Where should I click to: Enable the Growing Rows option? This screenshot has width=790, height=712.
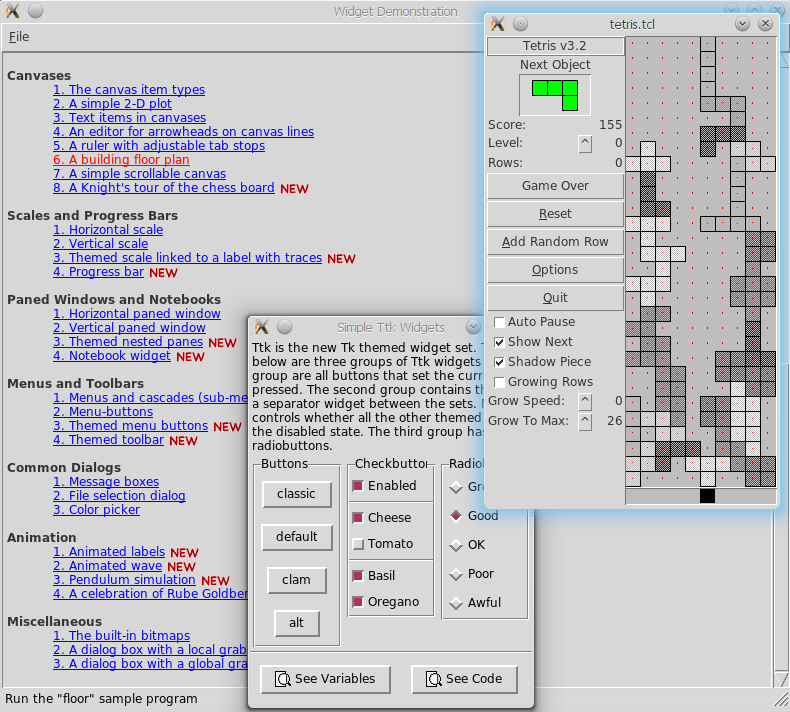pos(499,382)
